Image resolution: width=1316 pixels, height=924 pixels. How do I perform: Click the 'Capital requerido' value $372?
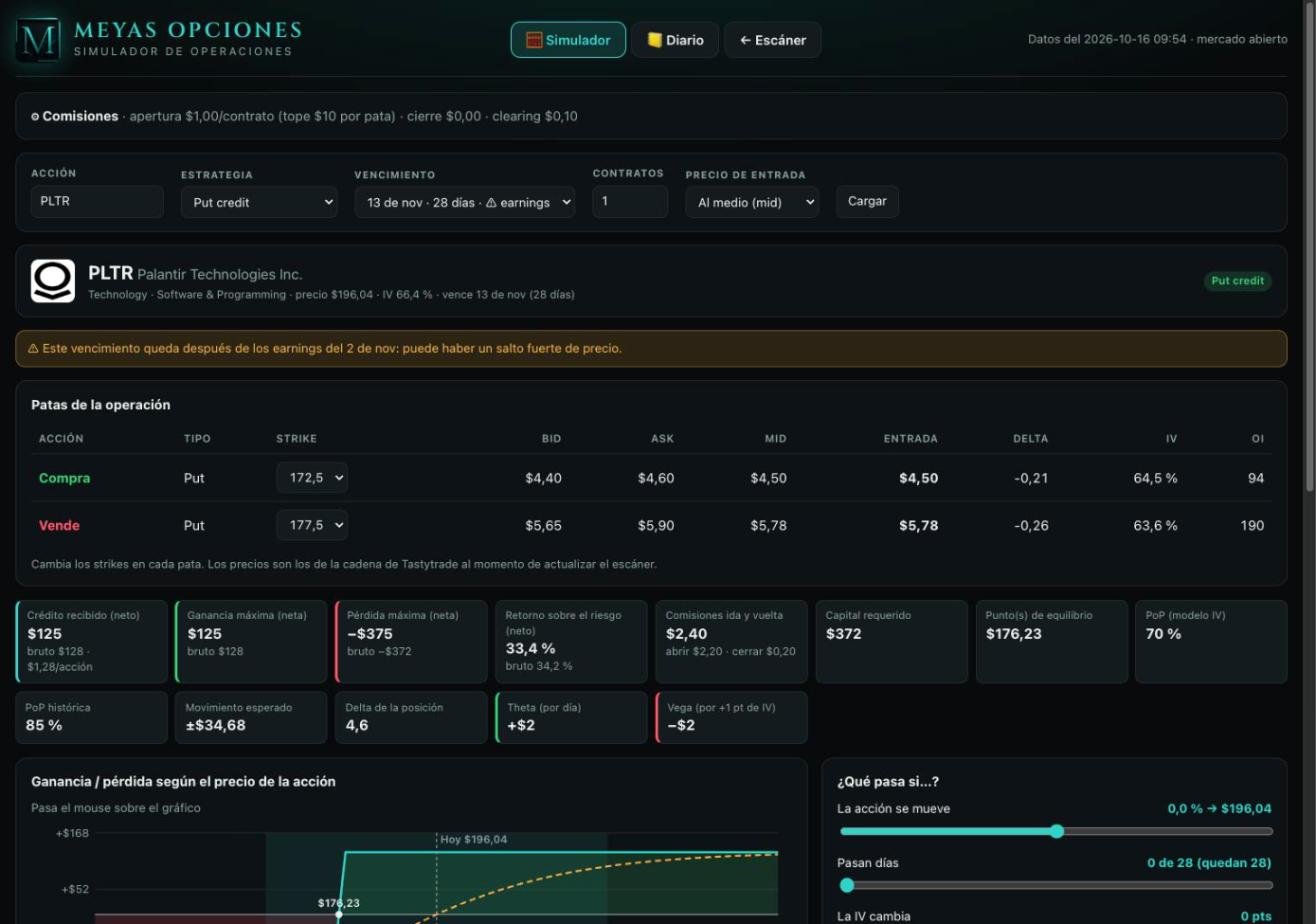pos(844,634)
